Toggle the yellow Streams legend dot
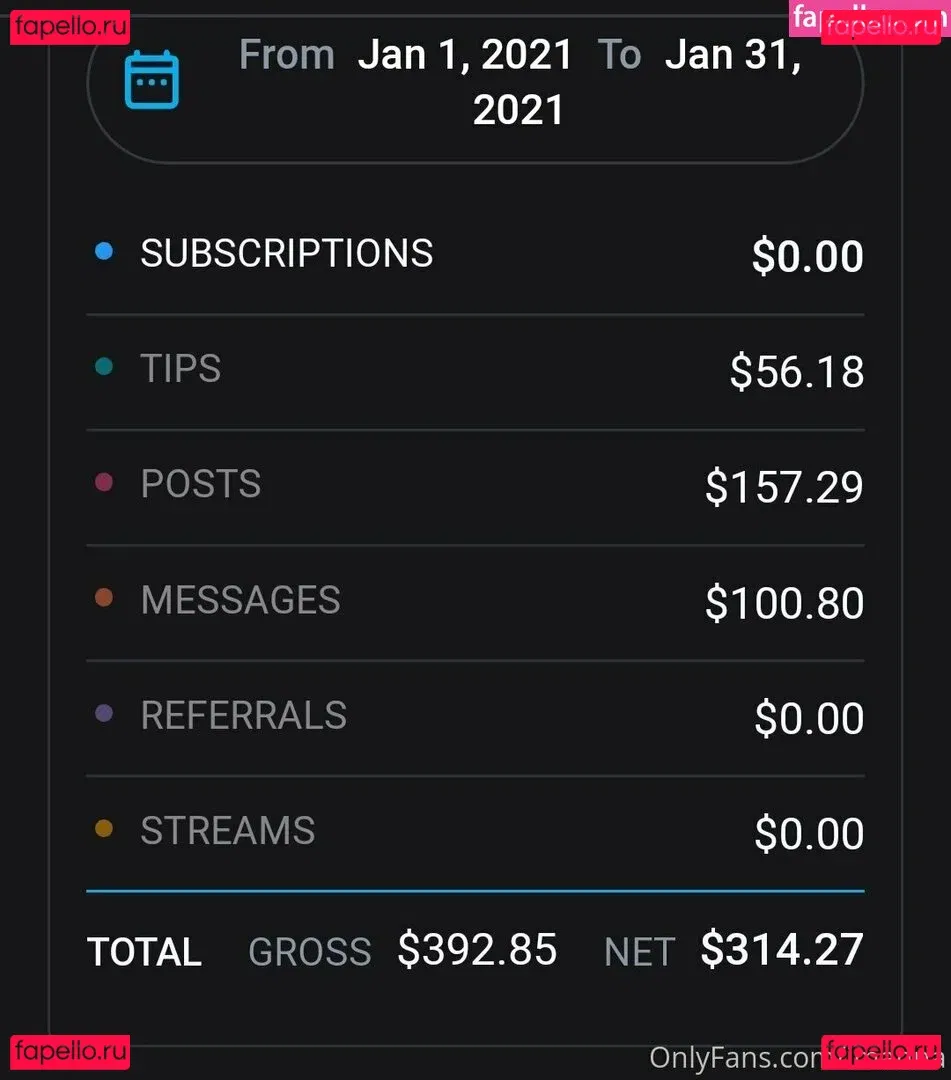951x1080 pixels. click(104, 829)
